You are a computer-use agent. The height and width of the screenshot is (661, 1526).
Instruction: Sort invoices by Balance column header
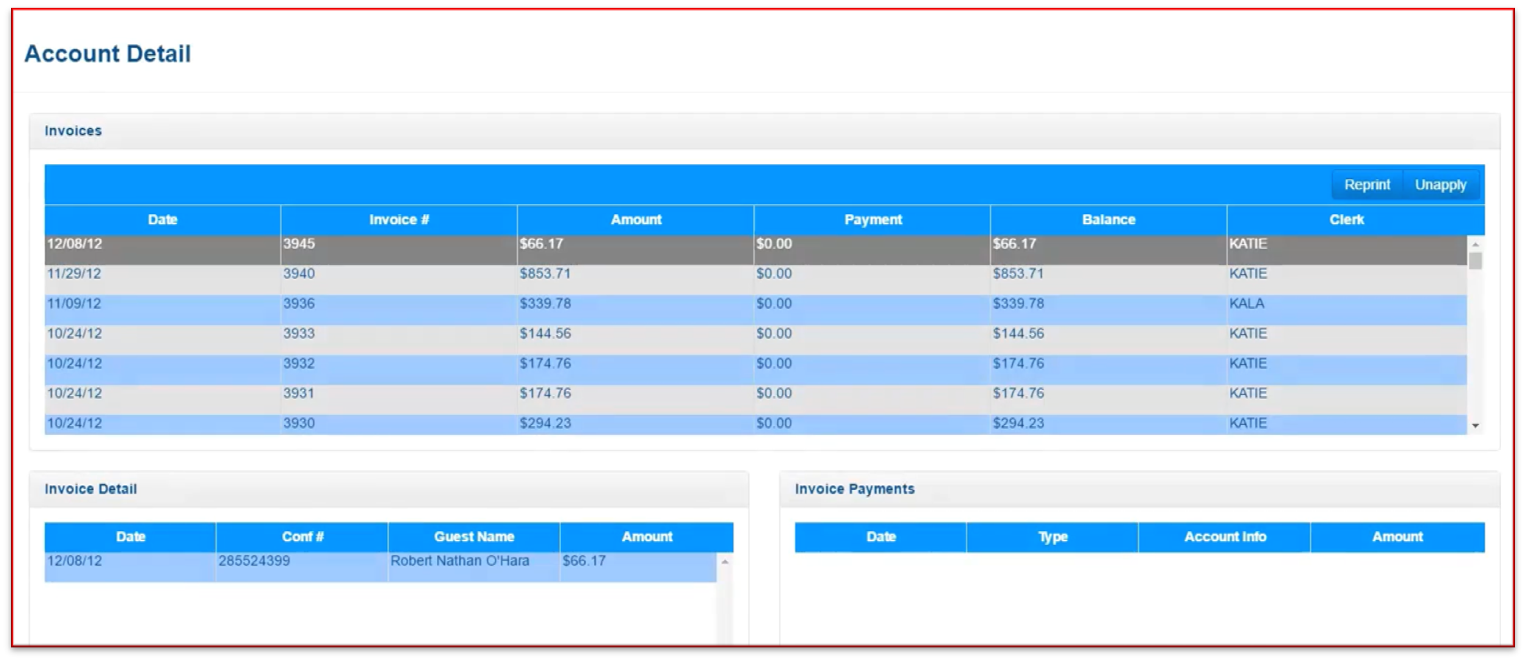[1108, 220]
